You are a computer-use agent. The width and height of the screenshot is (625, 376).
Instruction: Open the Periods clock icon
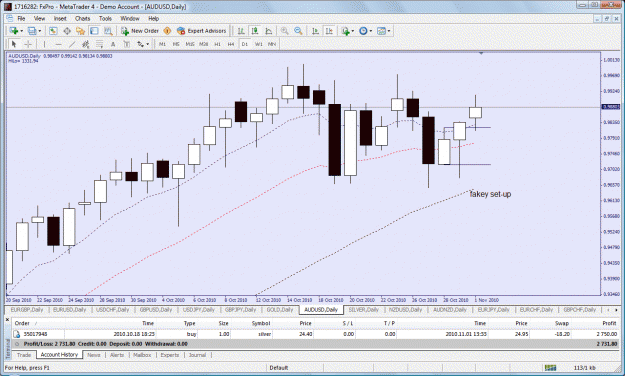click(x=363, y=31)
